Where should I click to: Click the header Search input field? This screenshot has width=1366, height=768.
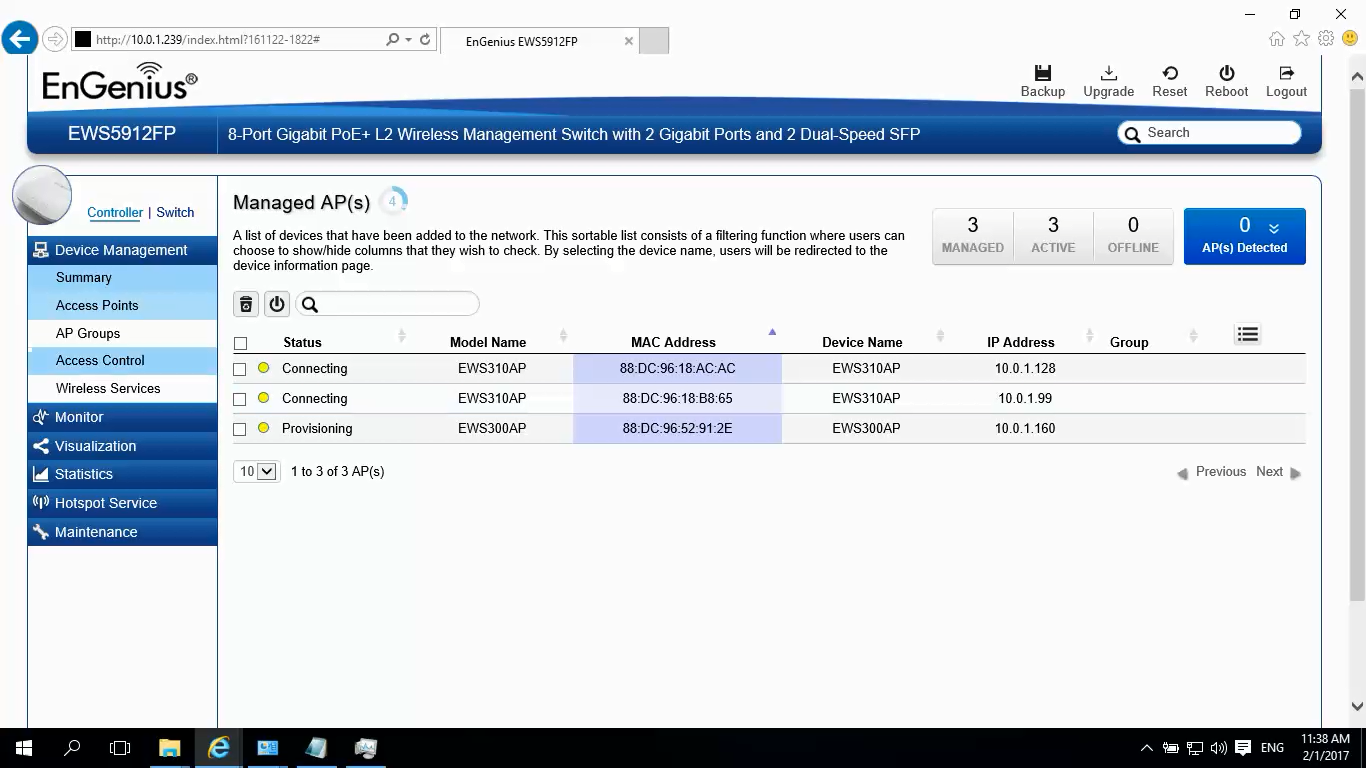1209,133
